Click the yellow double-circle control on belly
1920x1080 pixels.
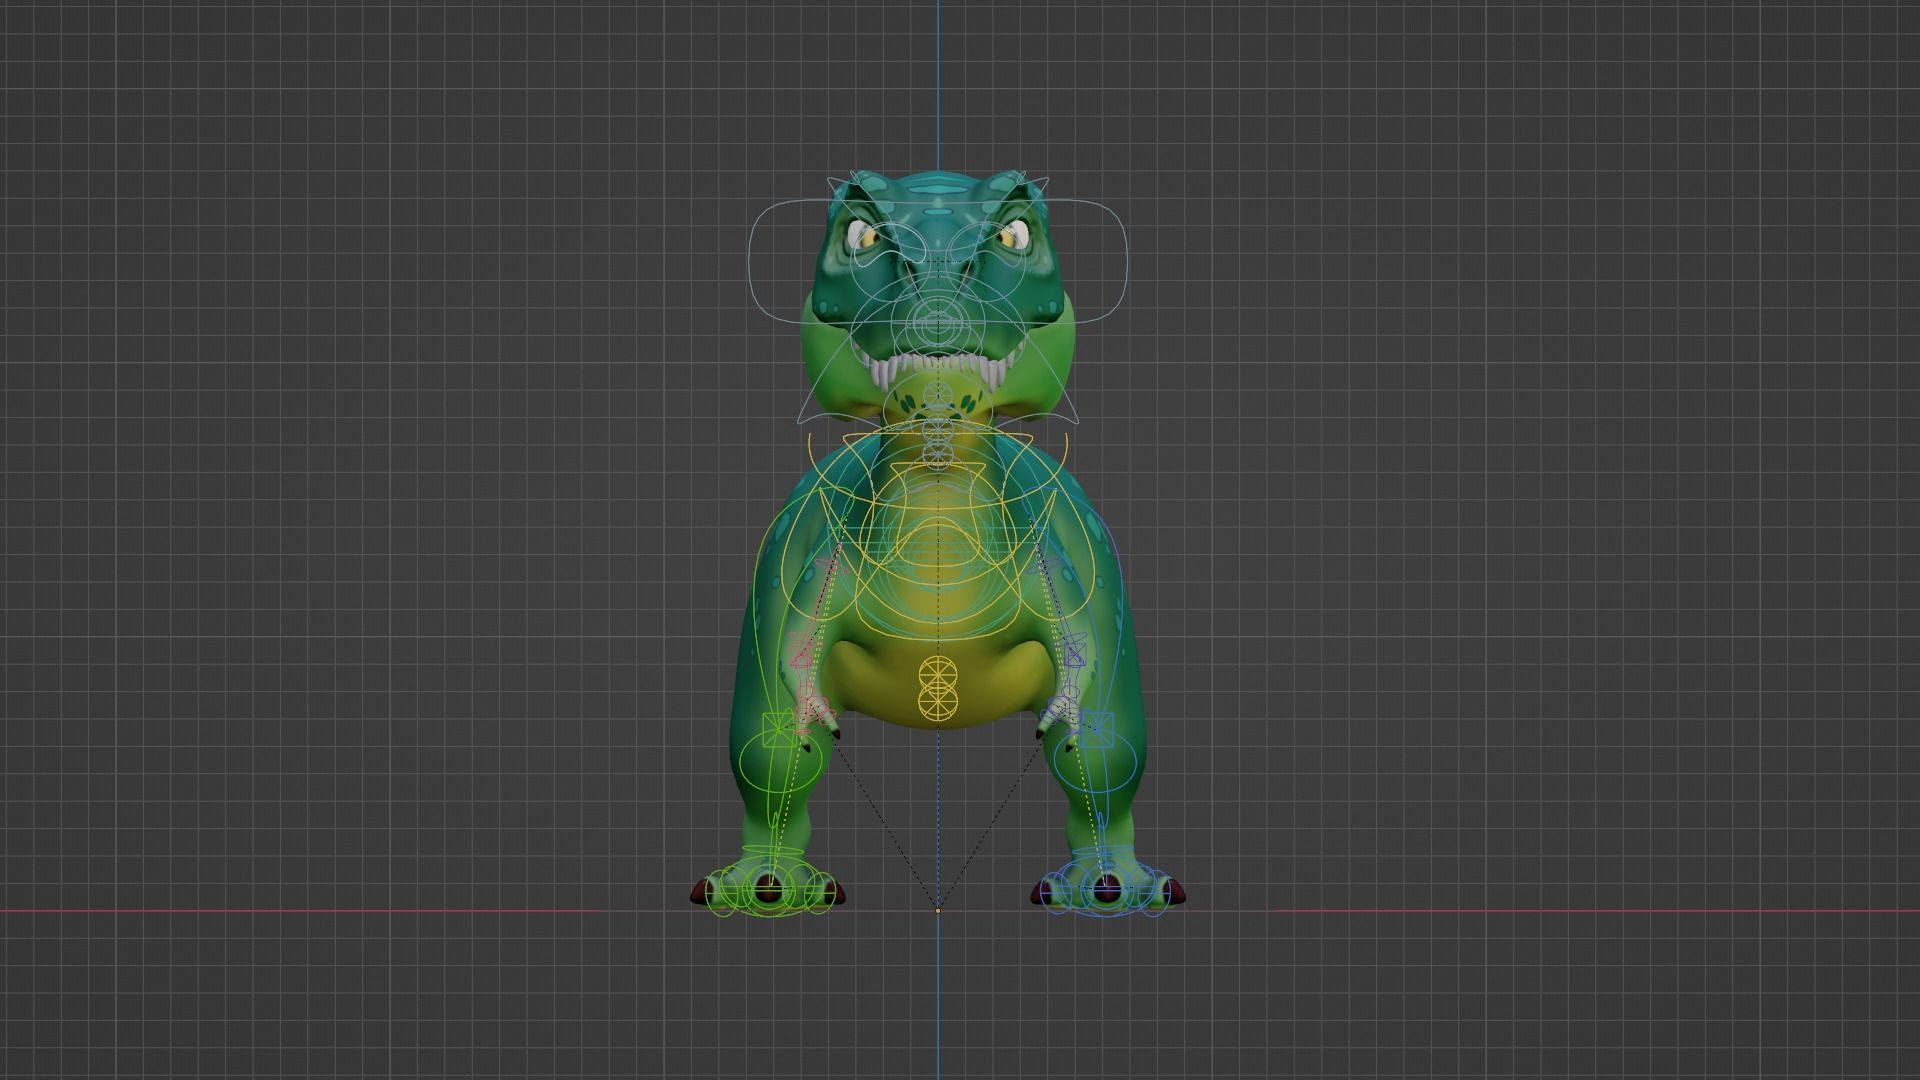[938, 689]
